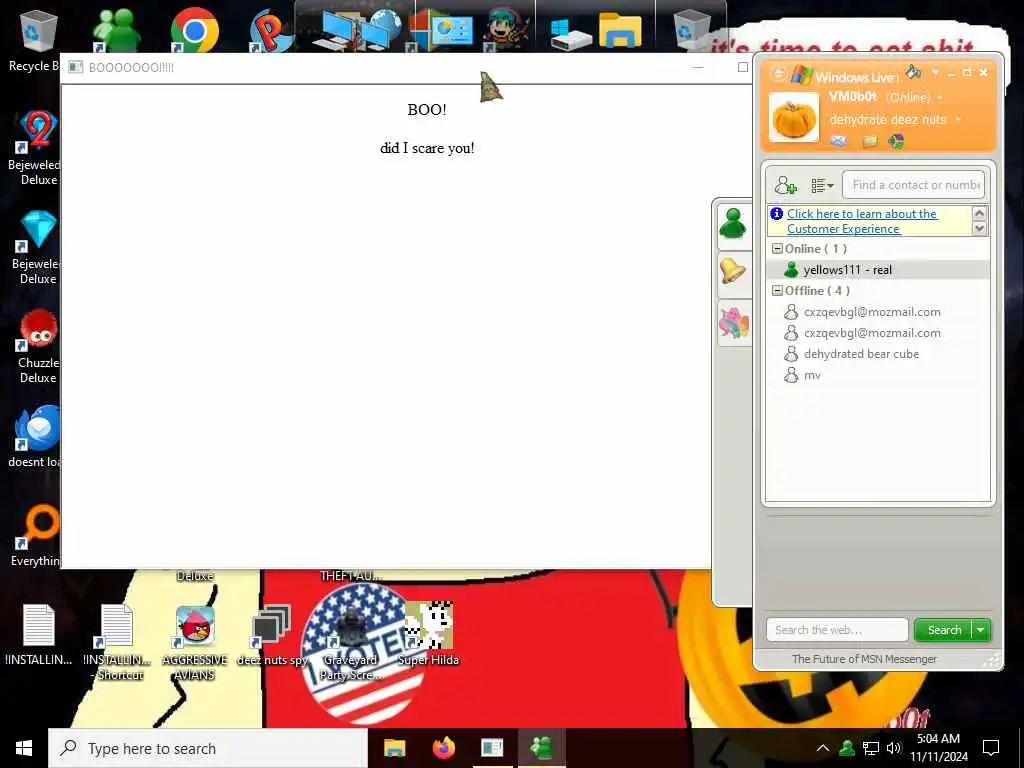The height and width of the screenshot is (768, 1024).
Task: Open the Windows Start menu
Action: pos(24,748)
